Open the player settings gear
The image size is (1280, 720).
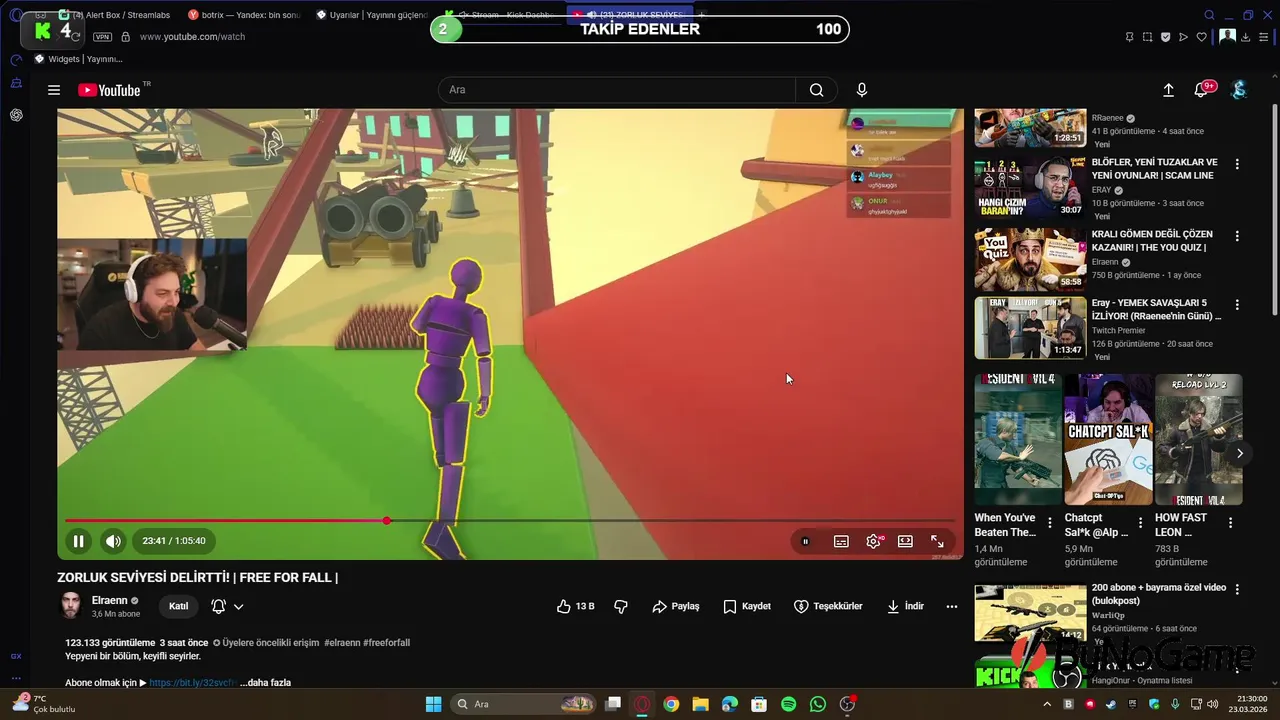point(874,541)
